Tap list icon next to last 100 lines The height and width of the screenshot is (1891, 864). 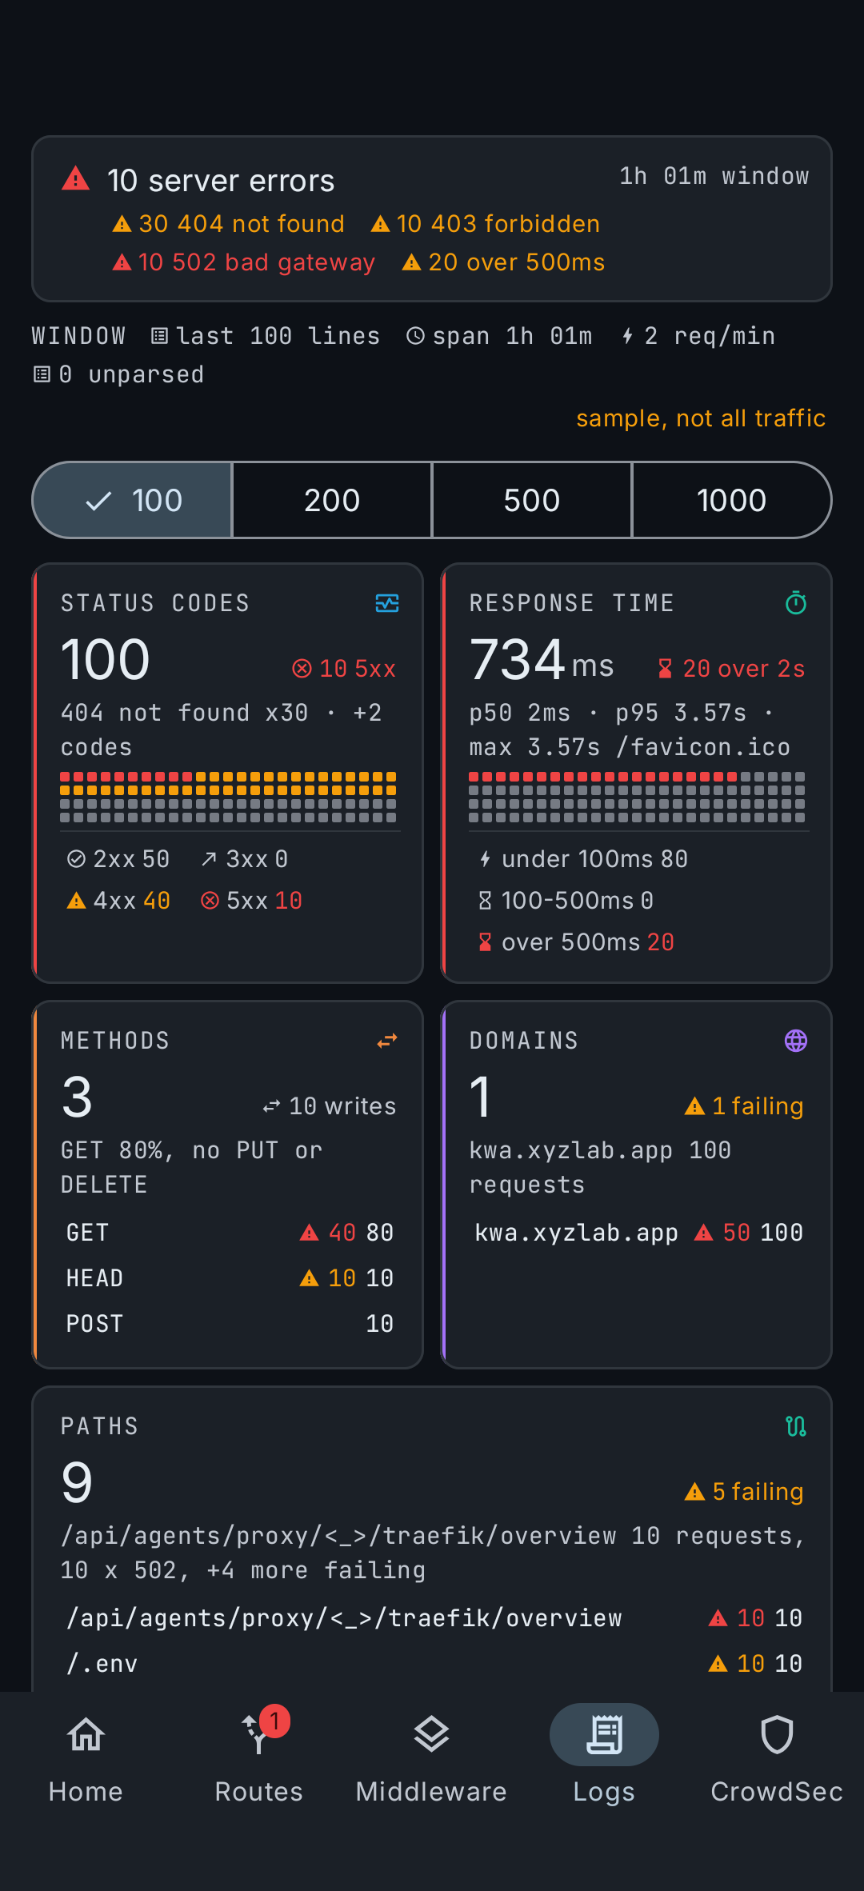pyautogui.click(x=159, y=336)
